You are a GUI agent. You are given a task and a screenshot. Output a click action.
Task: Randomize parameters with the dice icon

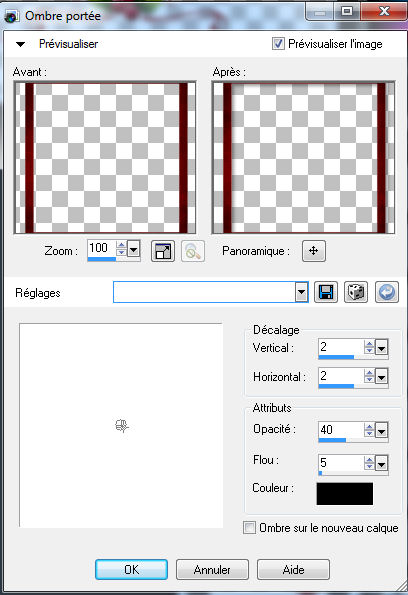click(x=356, y=292)
